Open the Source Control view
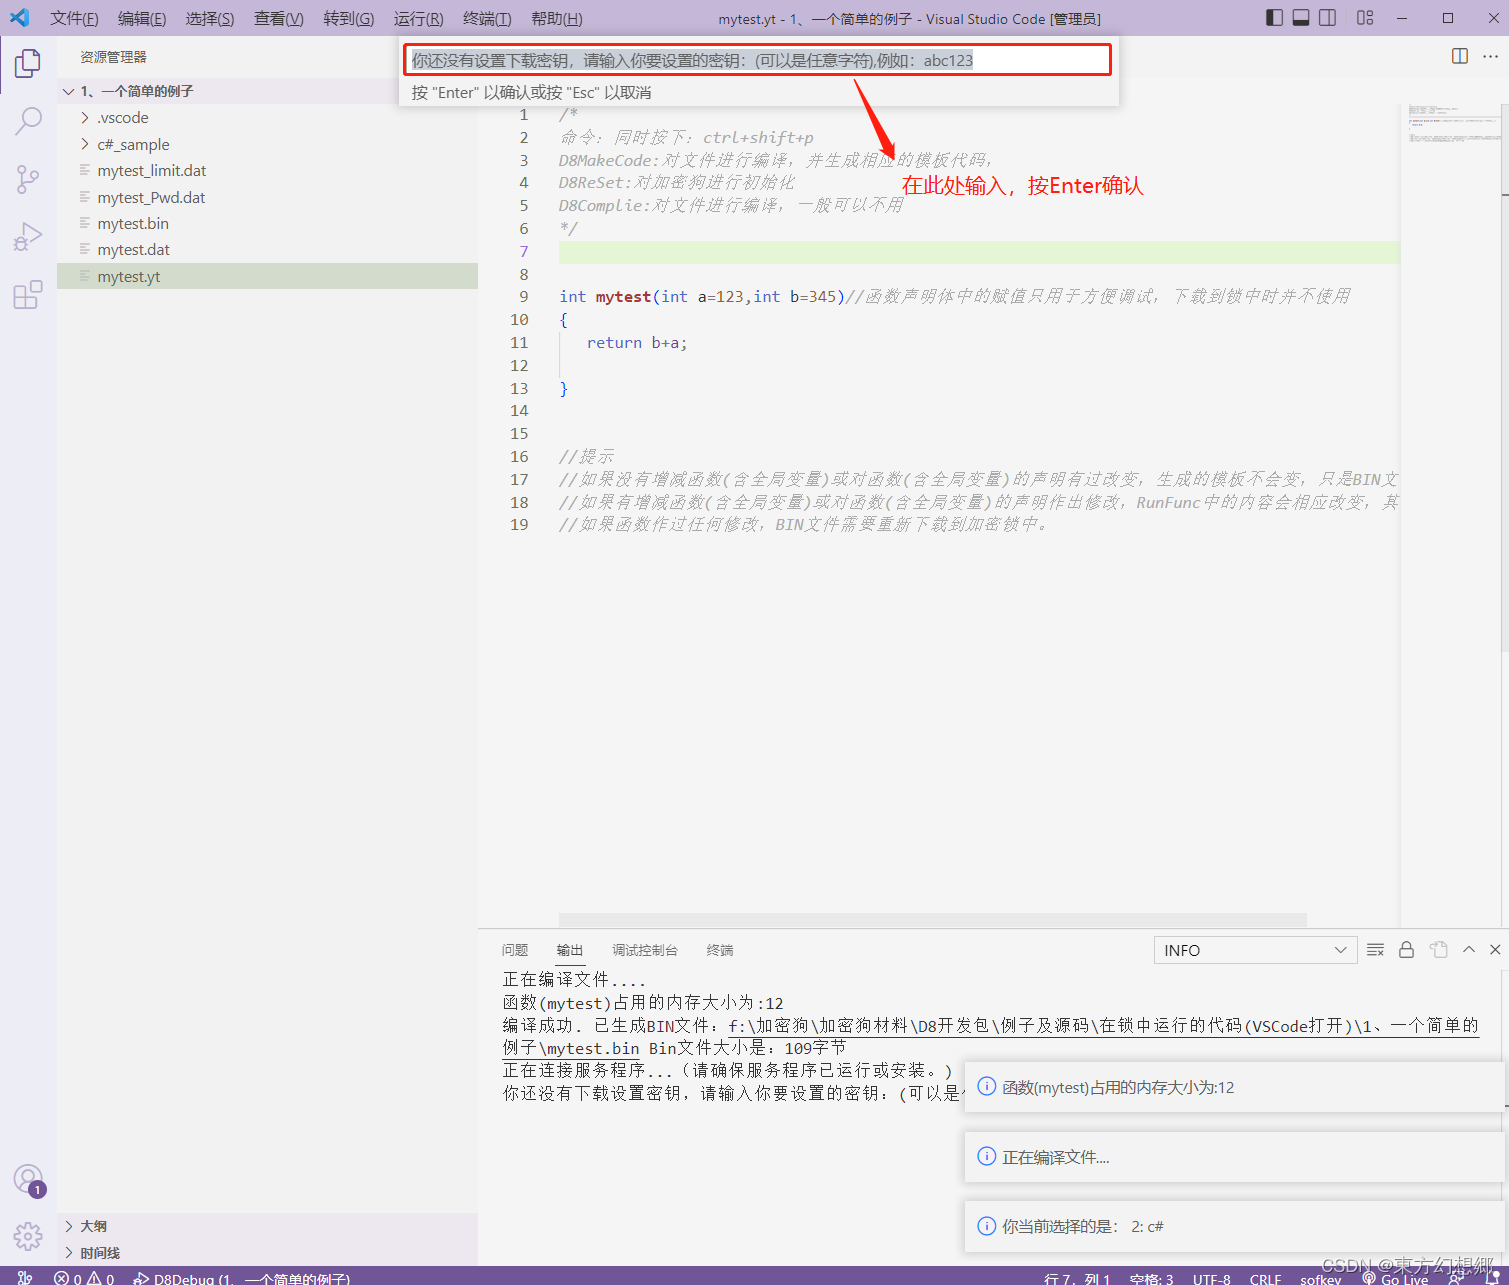The image size is (1509, 1285). coord(28,180)
